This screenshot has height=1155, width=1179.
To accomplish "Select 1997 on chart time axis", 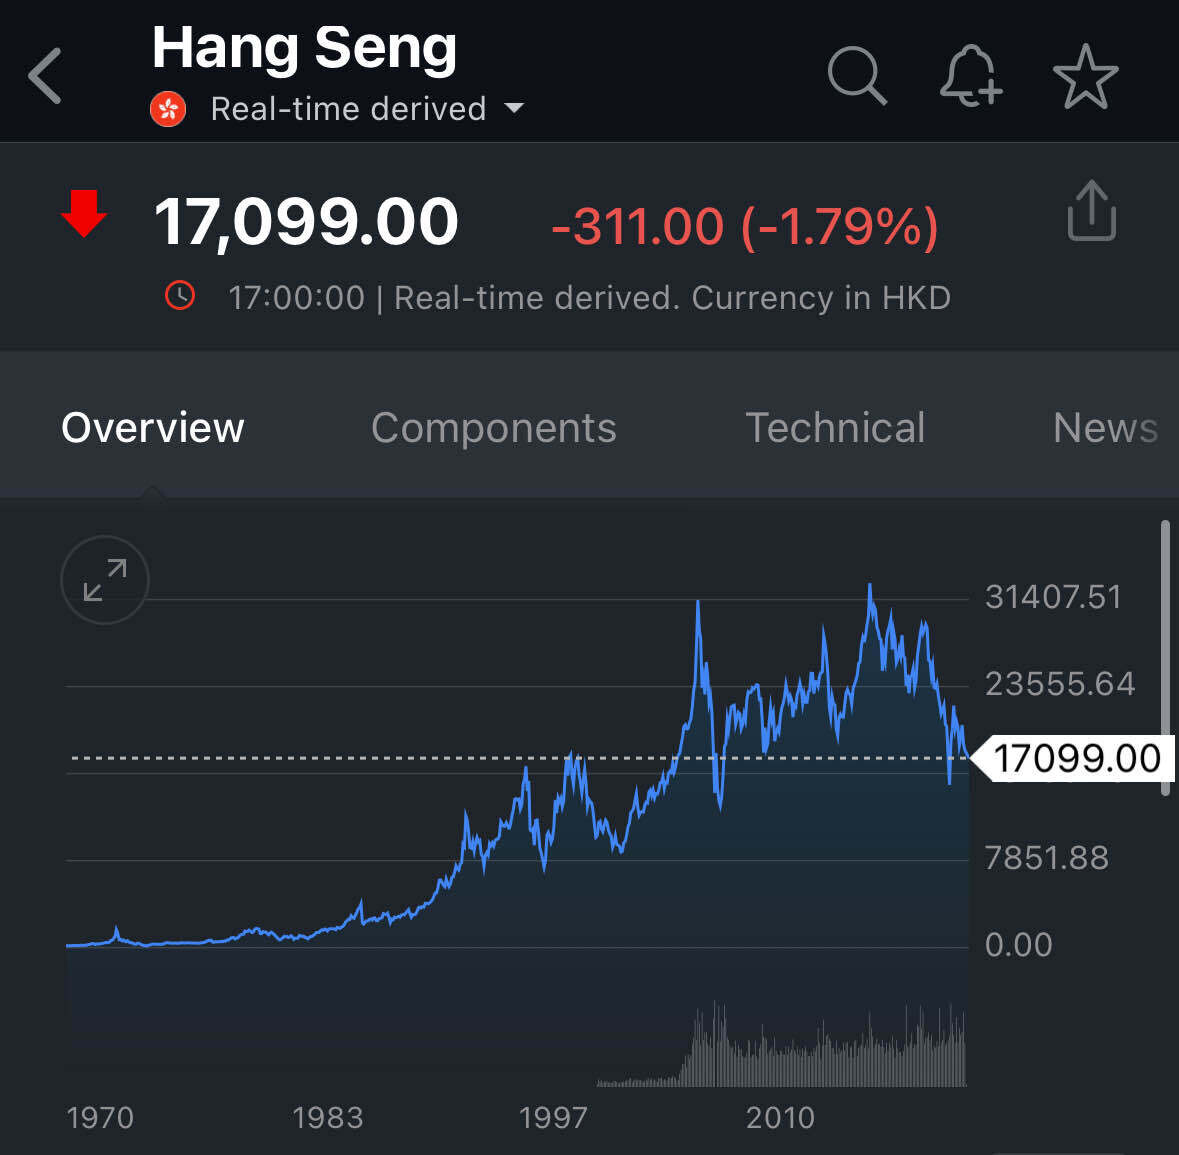I will (x=553, y=1117).
